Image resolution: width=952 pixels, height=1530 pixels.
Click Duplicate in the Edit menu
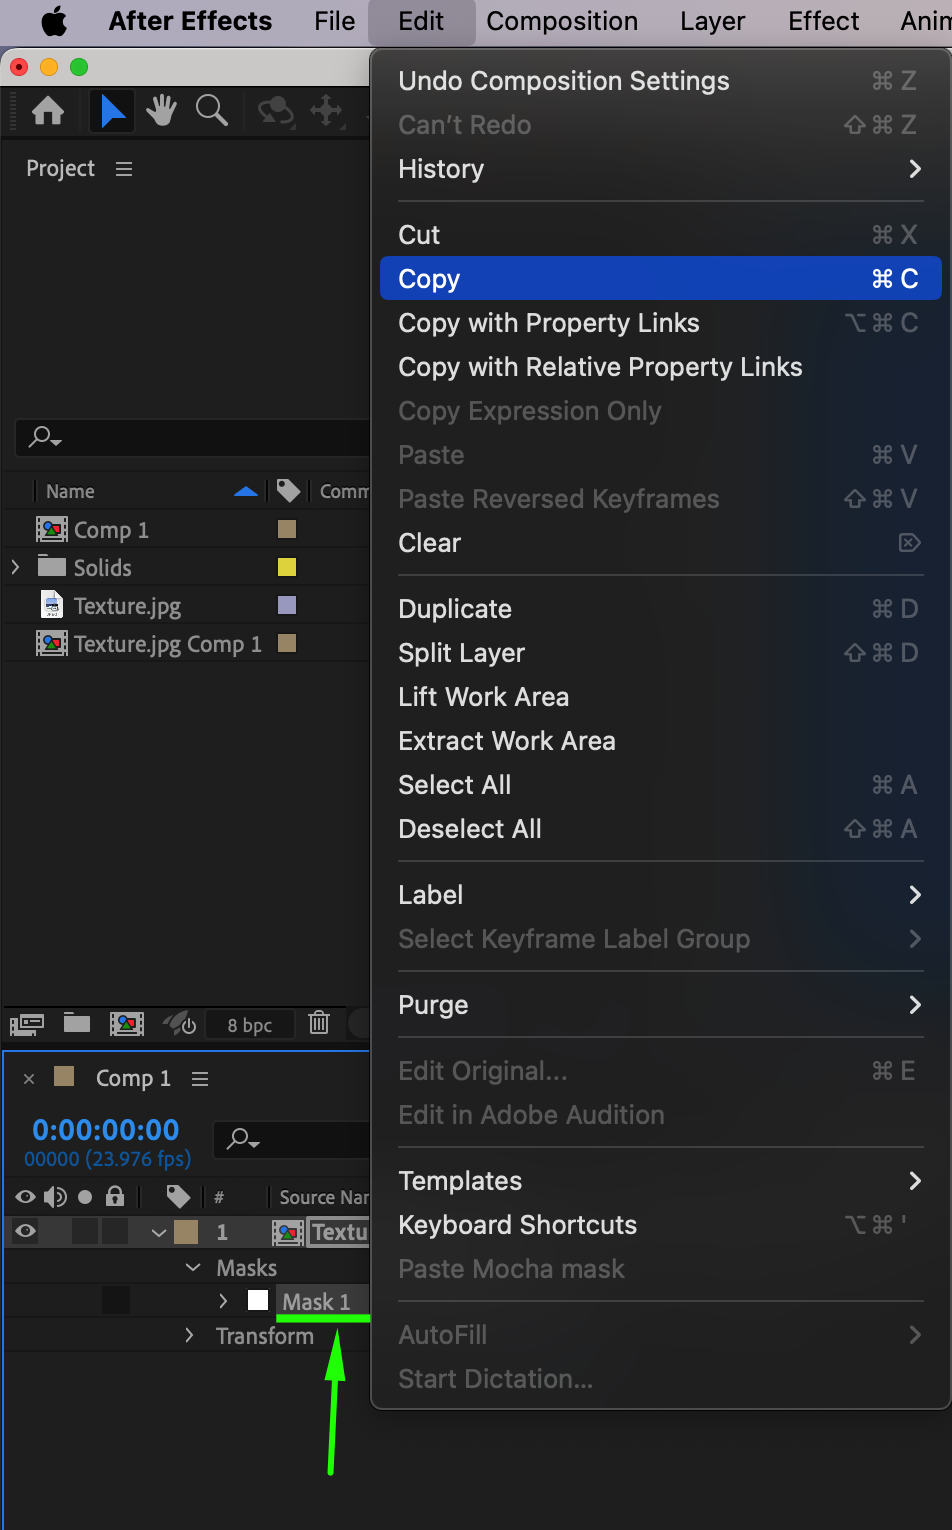pyautogui.click(x=455, y=609)
